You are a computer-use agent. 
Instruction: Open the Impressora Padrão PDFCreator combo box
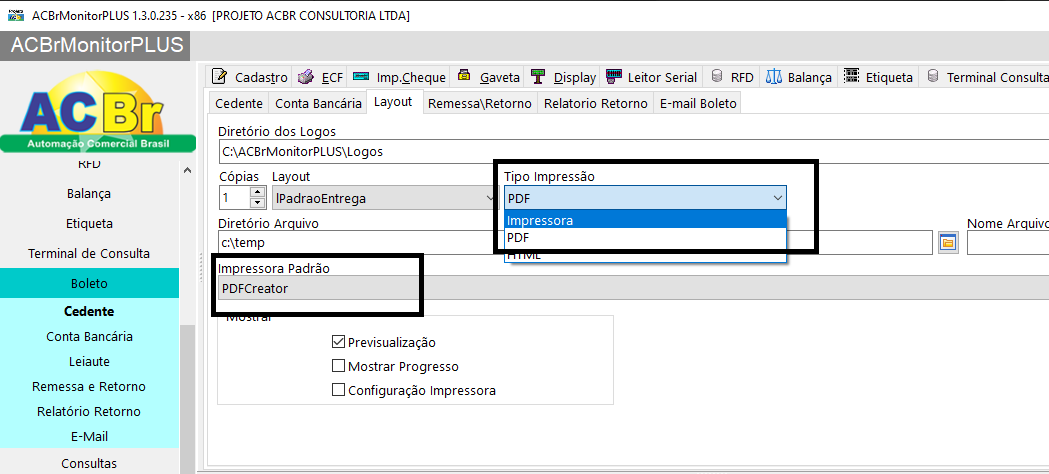point(633,289)
